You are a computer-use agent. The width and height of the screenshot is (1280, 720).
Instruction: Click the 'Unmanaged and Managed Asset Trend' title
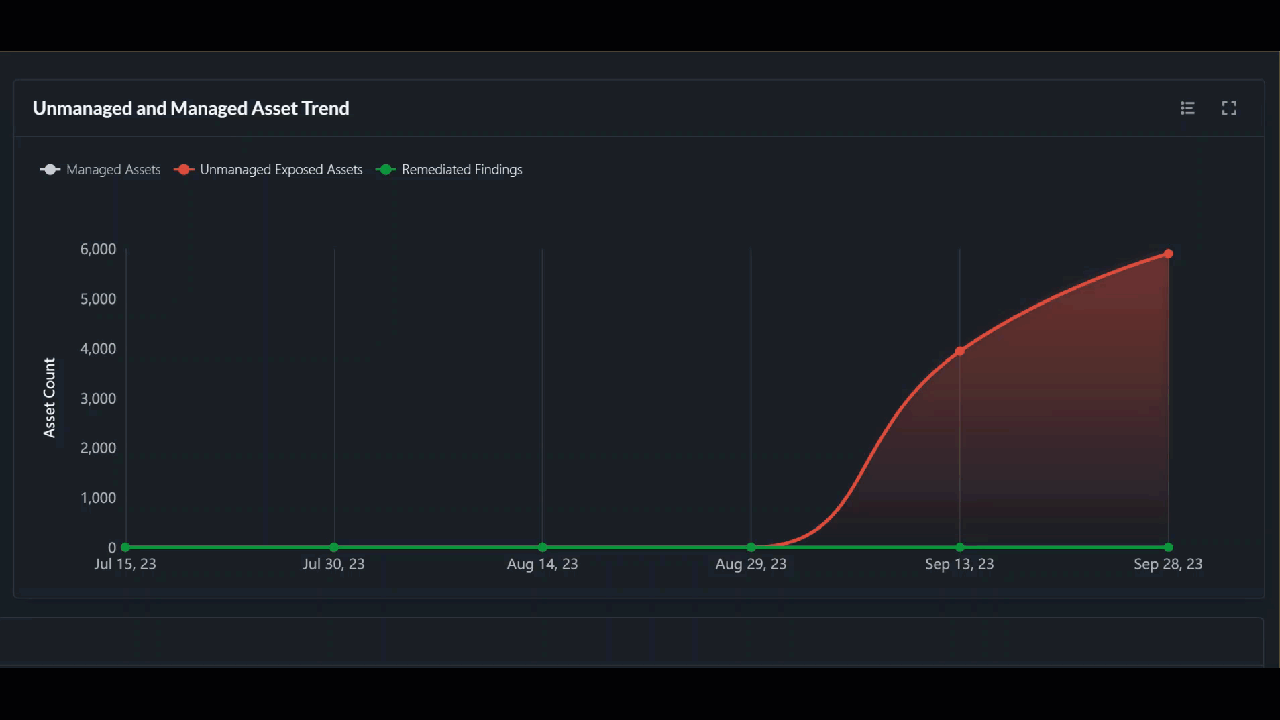[191, 108]
